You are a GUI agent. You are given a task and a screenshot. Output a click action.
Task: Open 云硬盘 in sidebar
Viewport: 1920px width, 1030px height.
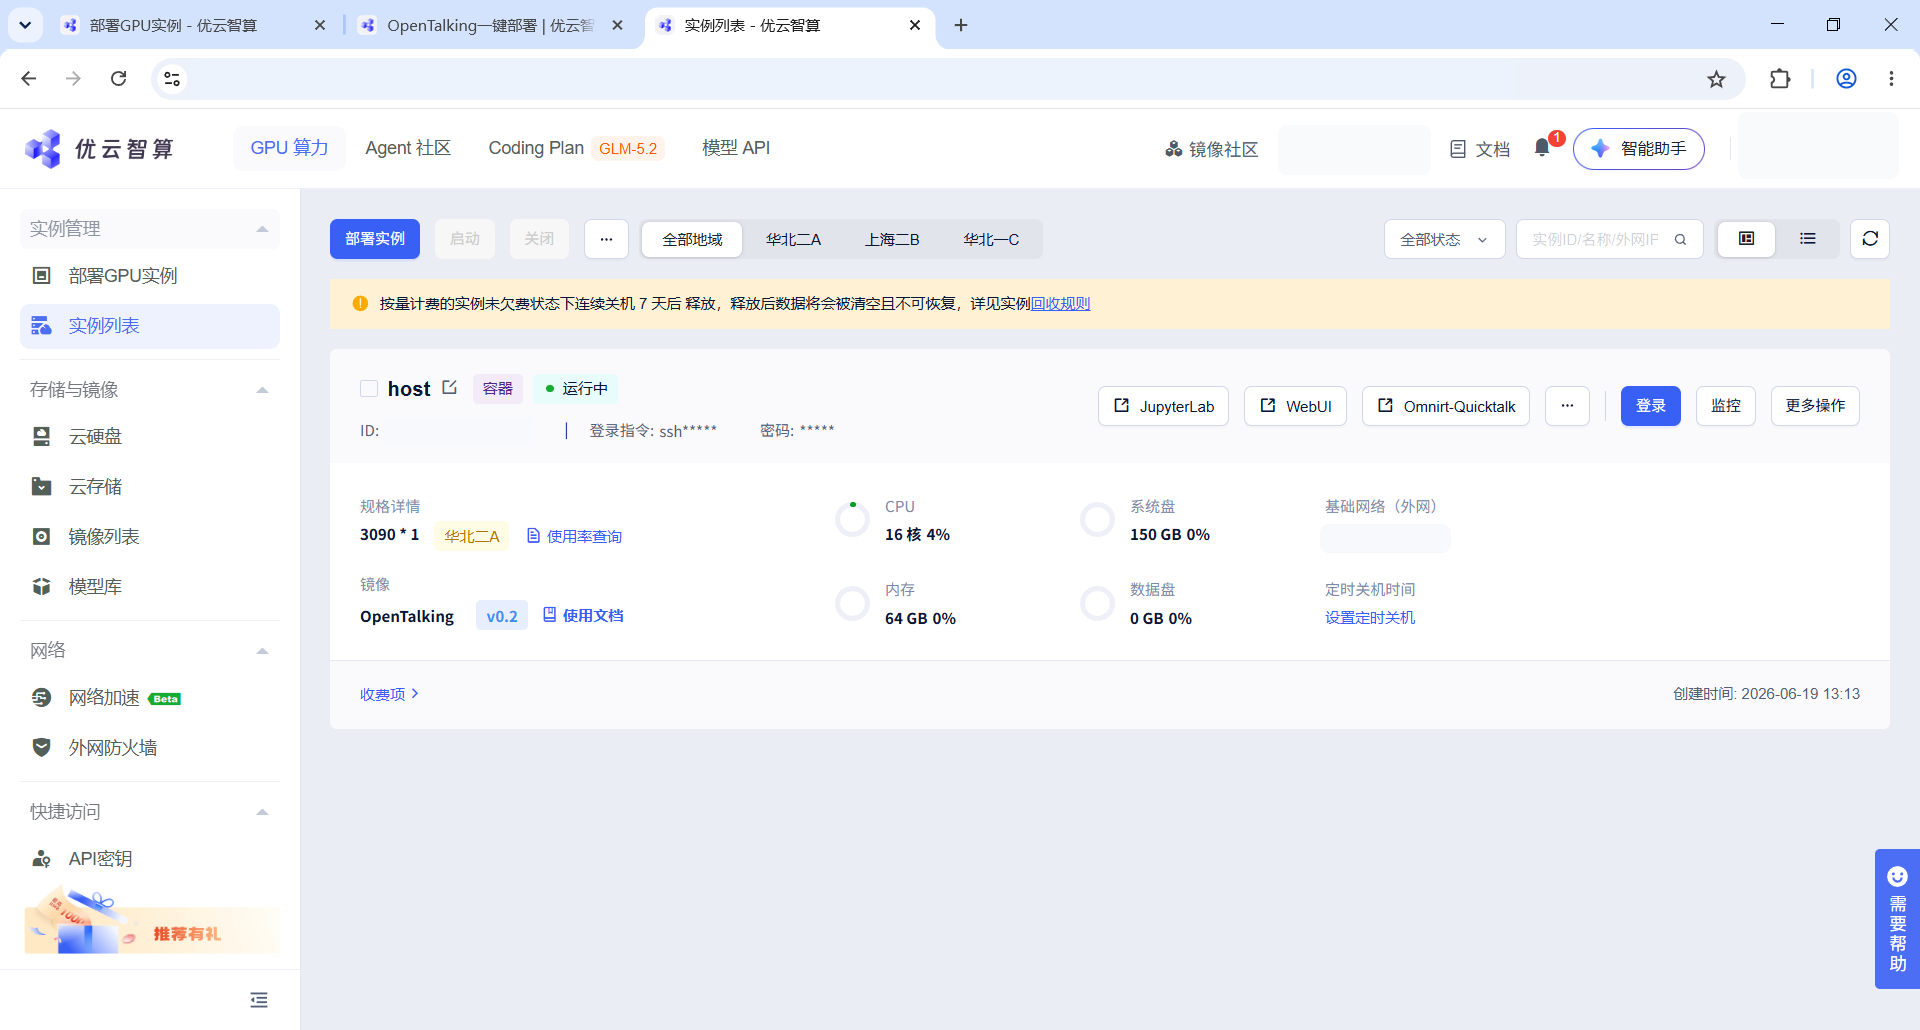[x=150, y=437]
